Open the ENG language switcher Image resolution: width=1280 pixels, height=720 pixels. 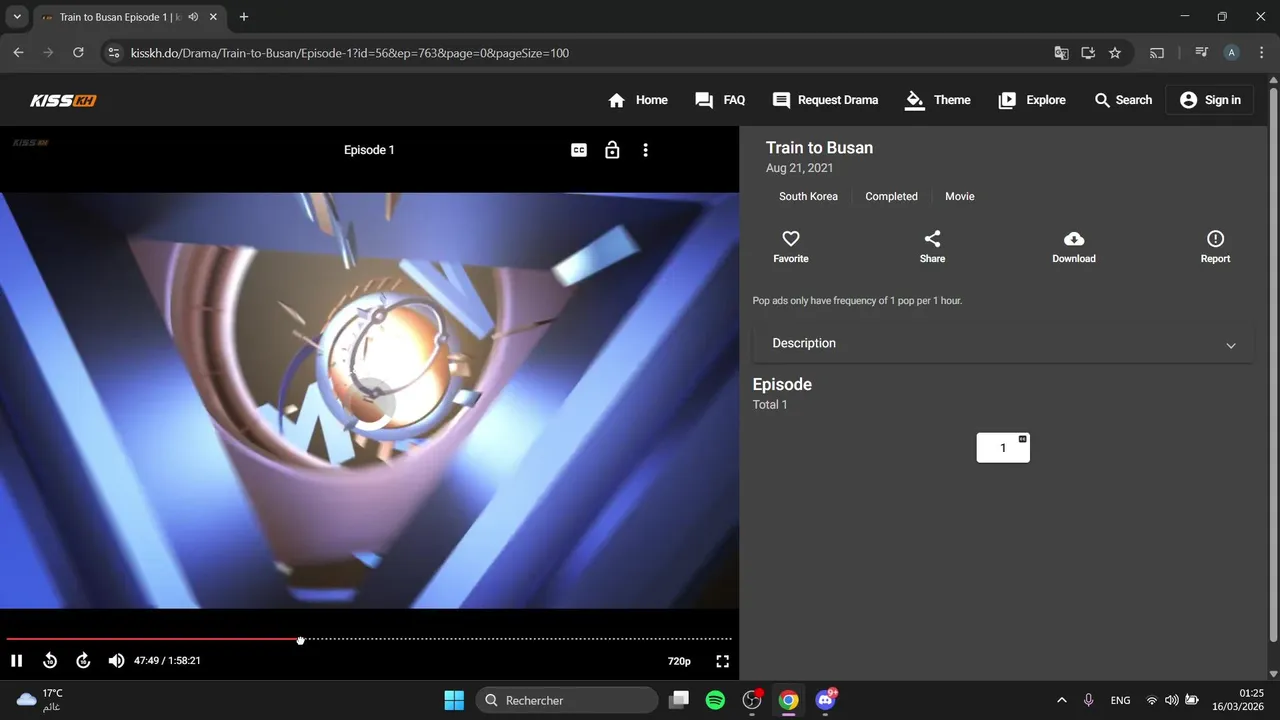click(x=1121, y=700)
